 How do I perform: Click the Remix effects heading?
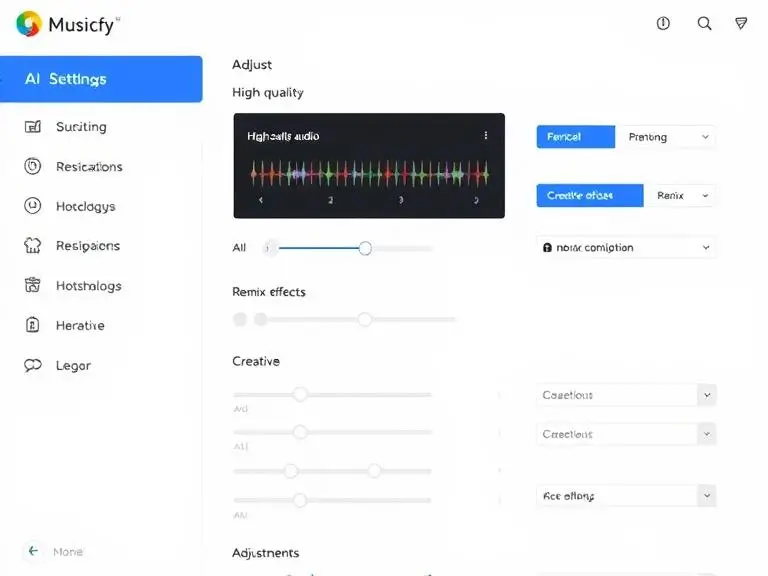tap(269, 292)
